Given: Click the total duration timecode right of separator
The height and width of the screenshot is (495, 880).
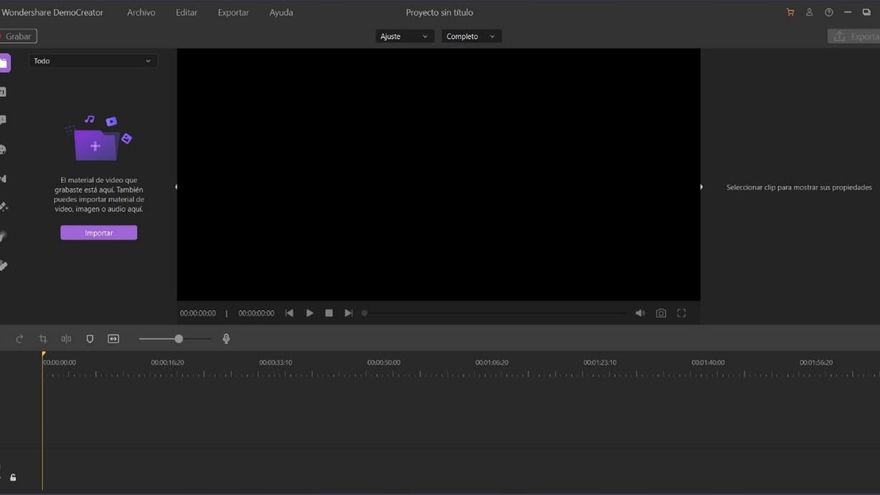Looking at the screenshot, I should [256, 313].
